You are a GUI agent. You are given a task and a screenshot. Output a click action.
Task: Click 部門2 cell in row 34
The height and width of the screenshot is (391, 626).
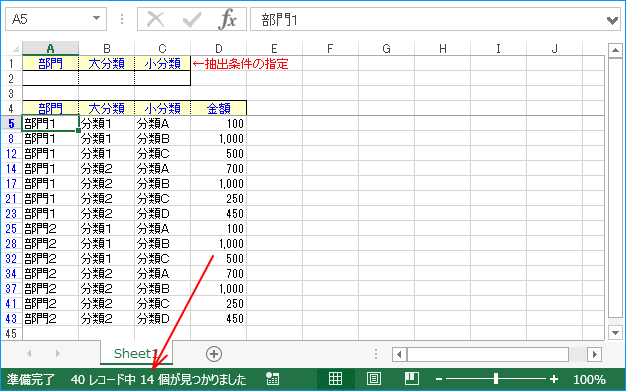(51, 274)
